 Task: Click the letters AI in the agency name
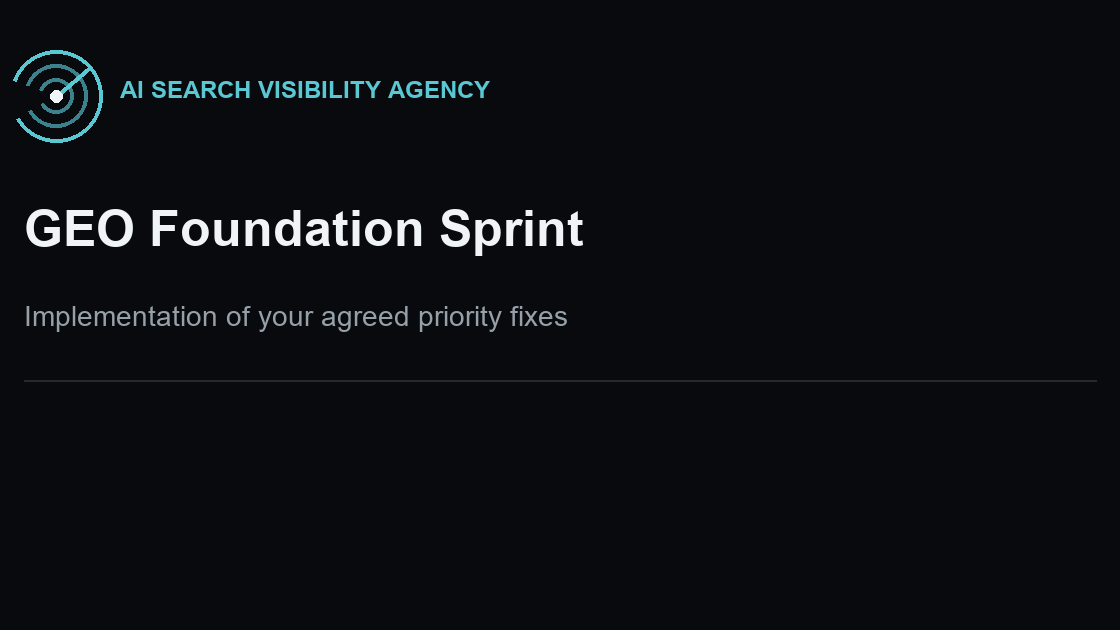click(131, 90)
